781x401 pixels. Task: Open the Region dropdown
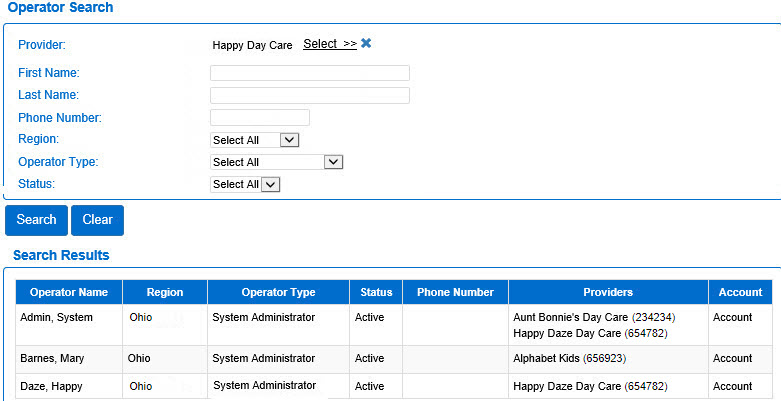[x=254, y=140]
